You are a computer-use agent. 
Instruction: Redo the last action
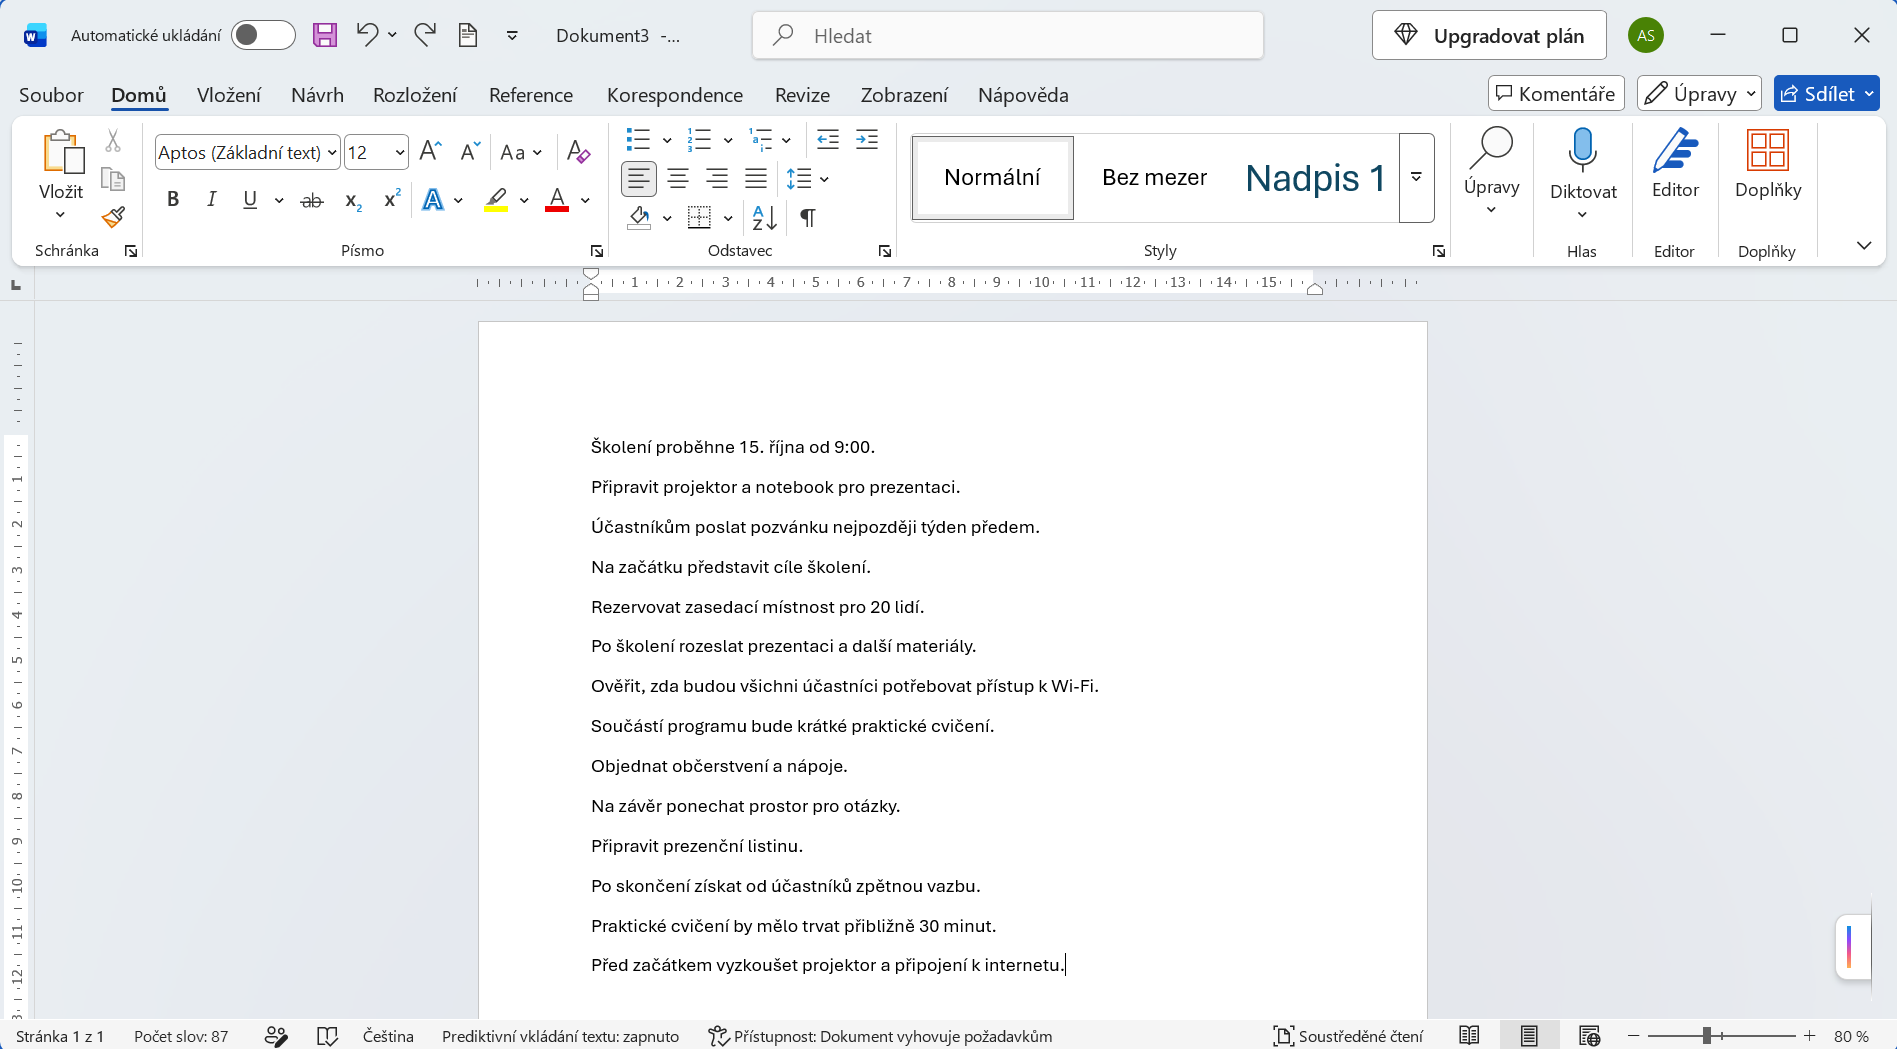click(x=425, y=35)
